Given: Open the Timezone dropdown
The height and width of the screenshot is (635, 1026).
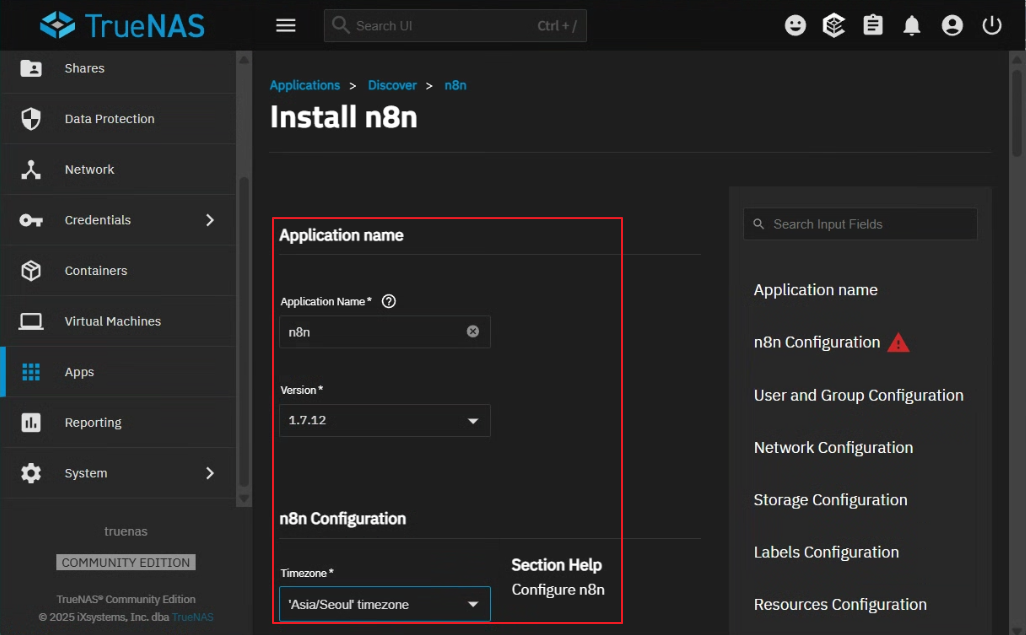Looking at the screenshot, I should click(x=385, y=604).
